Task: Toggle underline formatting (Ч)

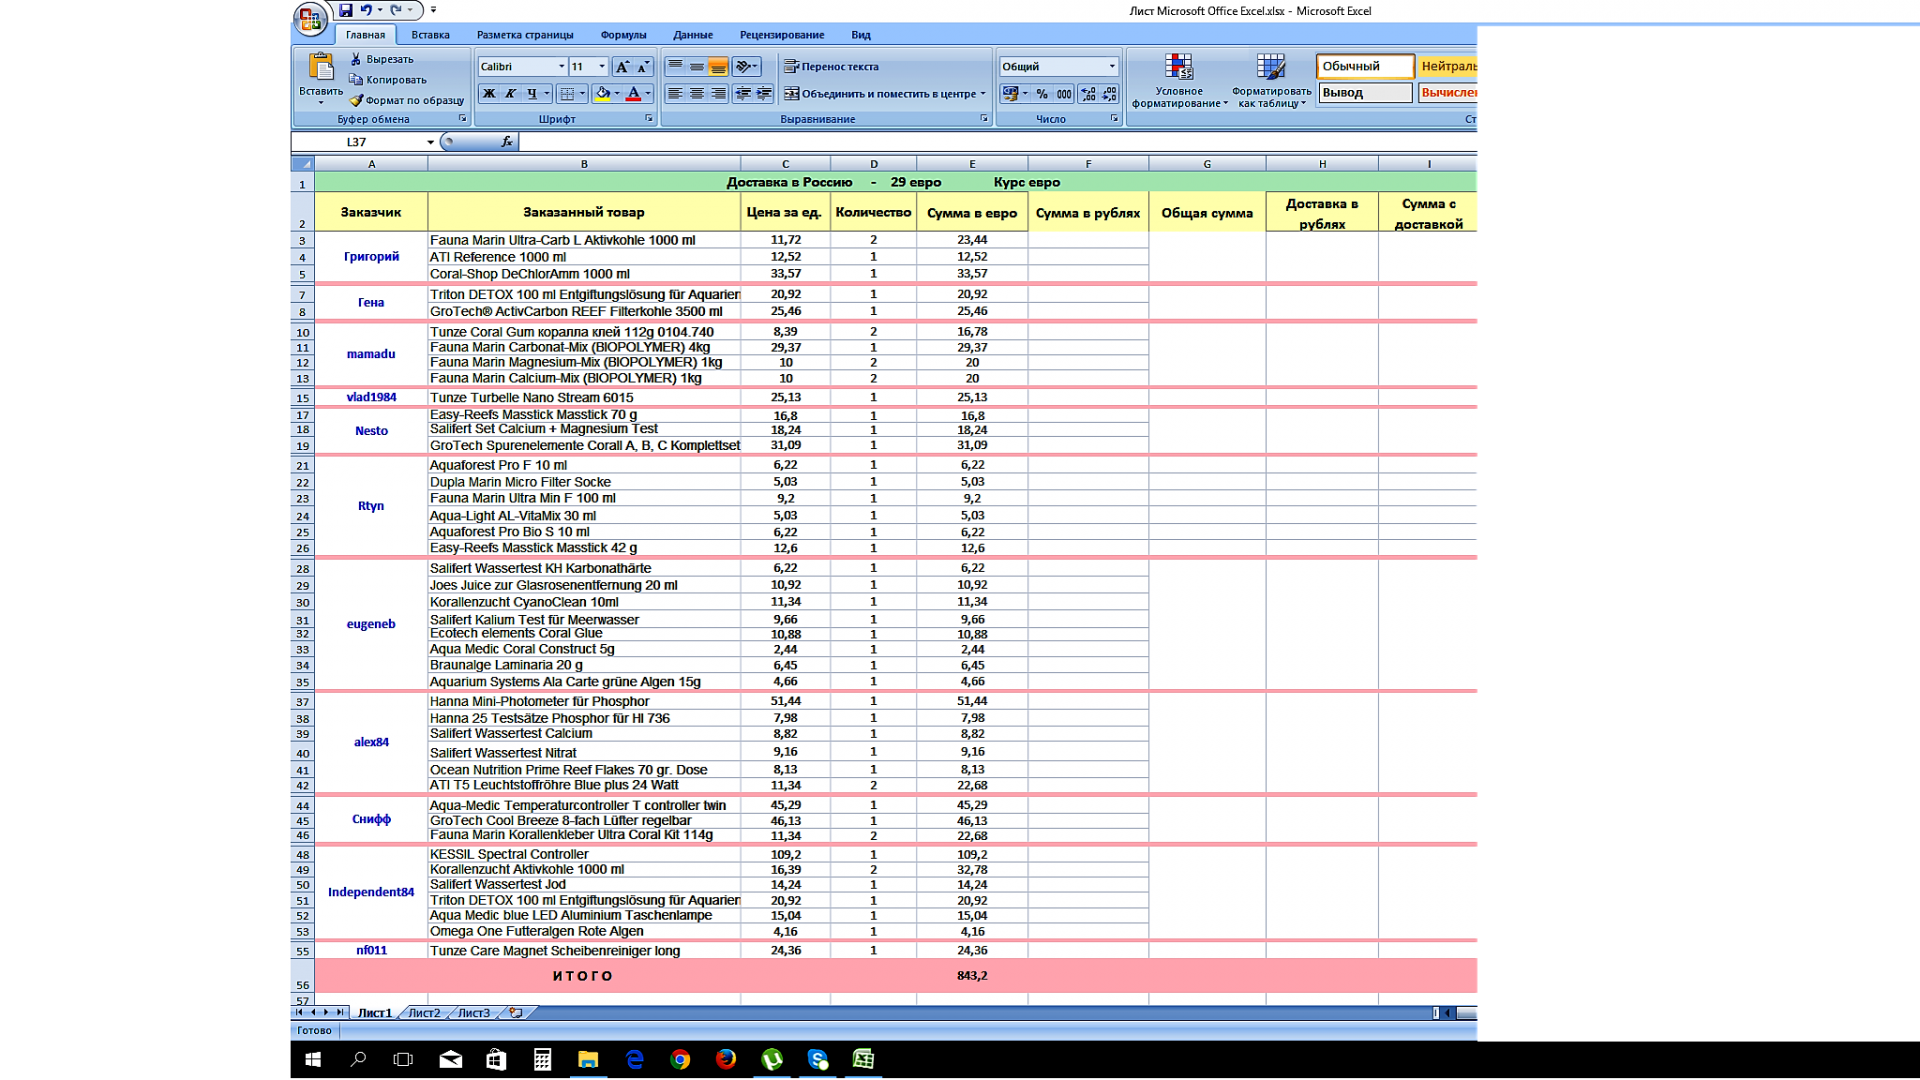Action: point(532,94)
